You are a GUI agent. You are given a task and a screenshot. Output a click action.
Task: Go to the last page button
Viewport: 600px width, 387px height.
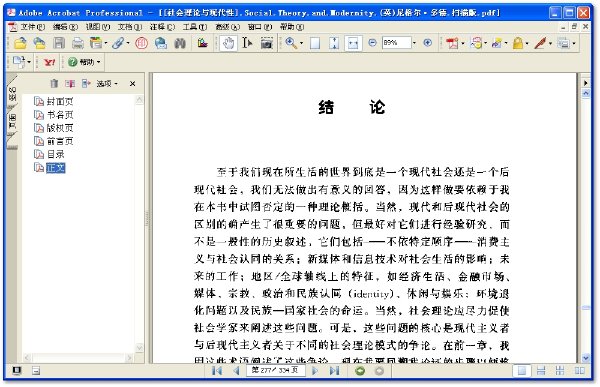coord(334,371)
